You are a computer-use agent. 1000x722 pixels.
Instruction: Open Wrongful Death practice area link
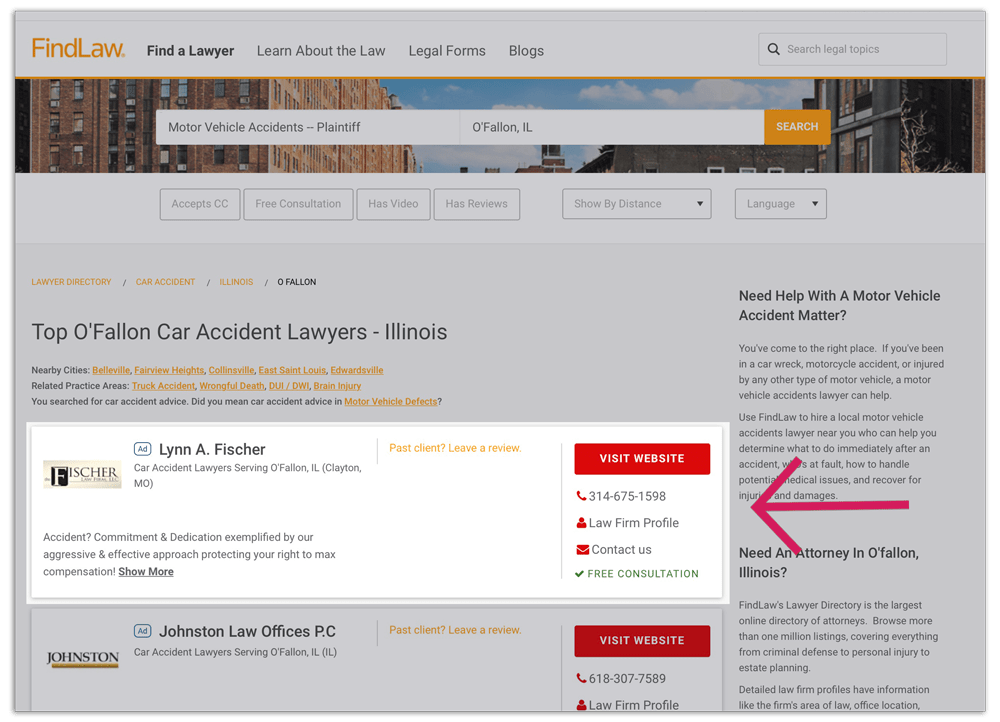232,386
